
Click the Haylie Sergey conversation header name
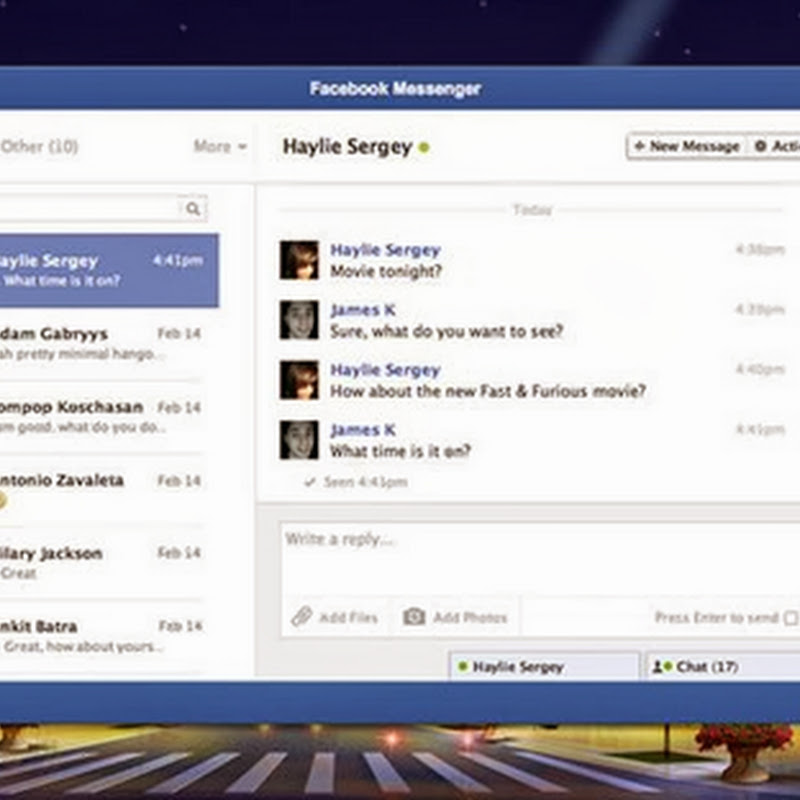point(347,147)
